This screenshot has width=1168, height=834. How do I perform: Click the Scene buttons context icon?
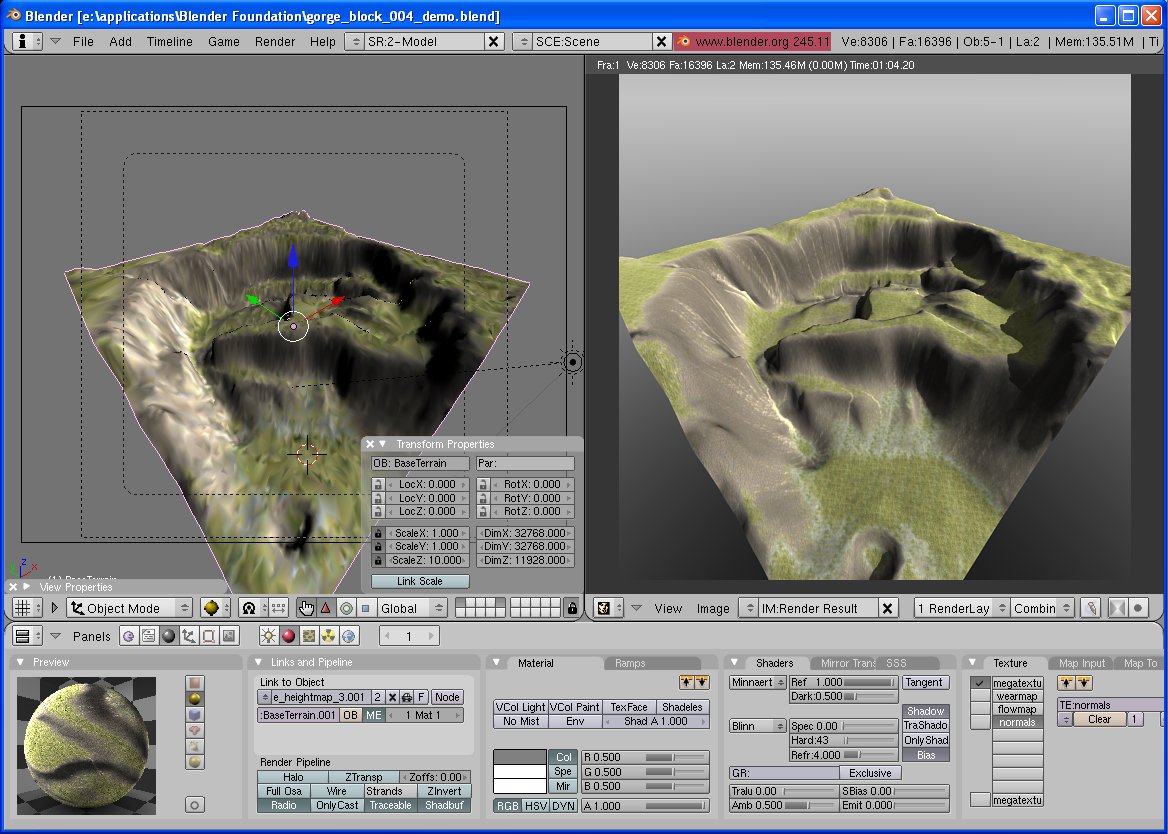tap(229, 636)
